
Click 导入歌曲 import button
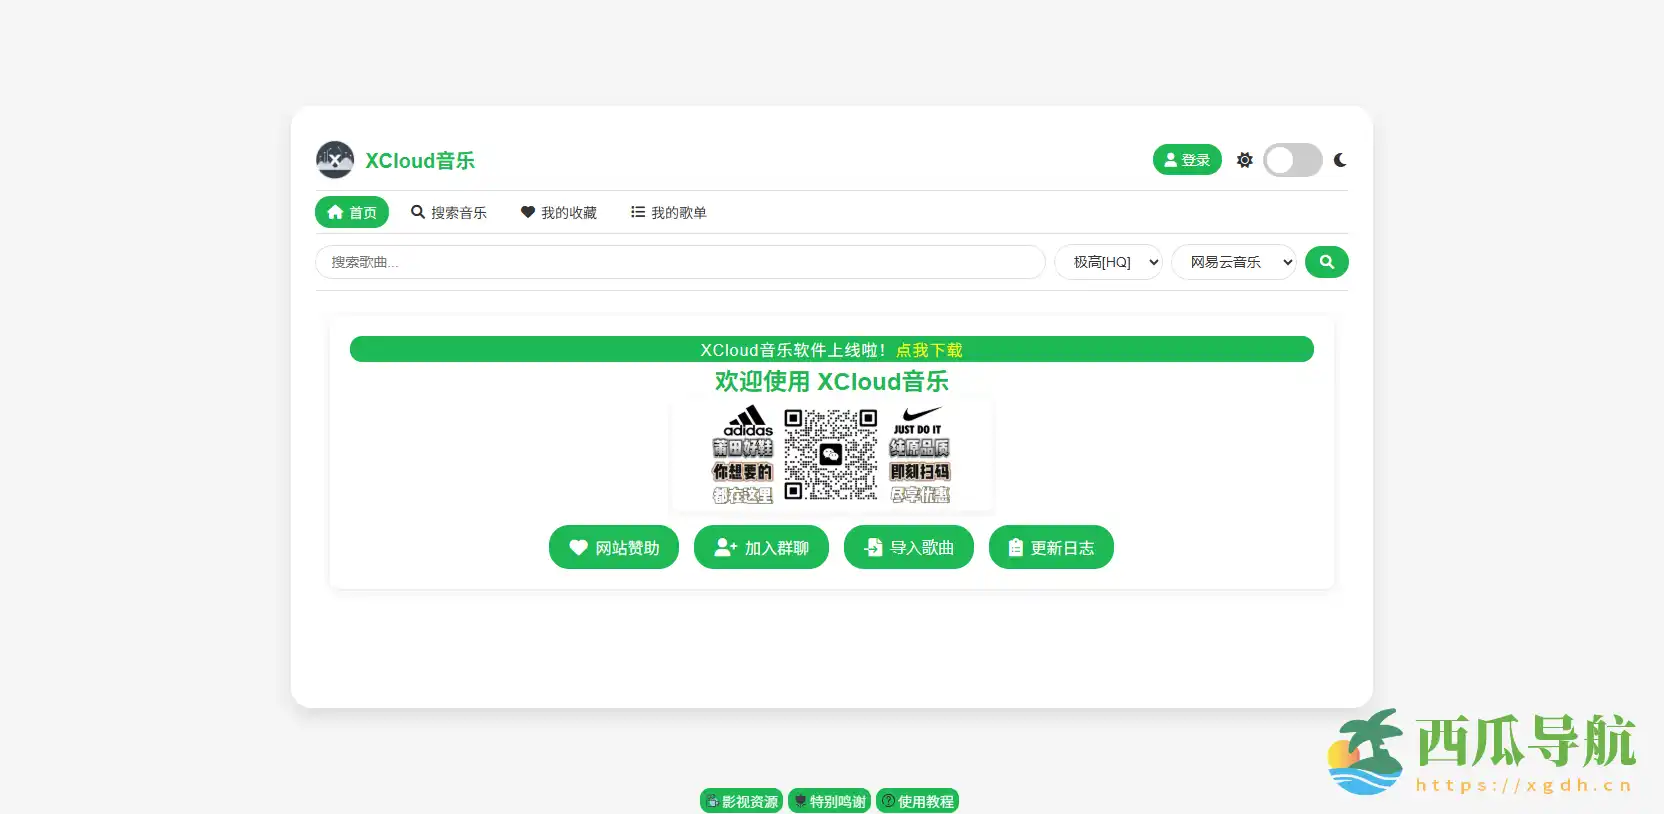908,547
